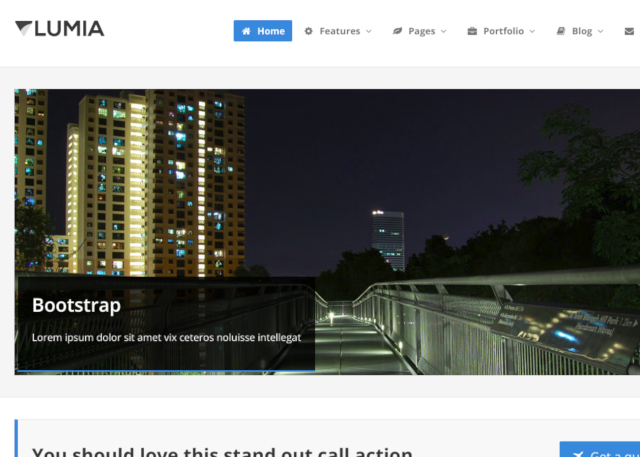
Task: Click the Lorem ipsum caption text
Action: 167,337
